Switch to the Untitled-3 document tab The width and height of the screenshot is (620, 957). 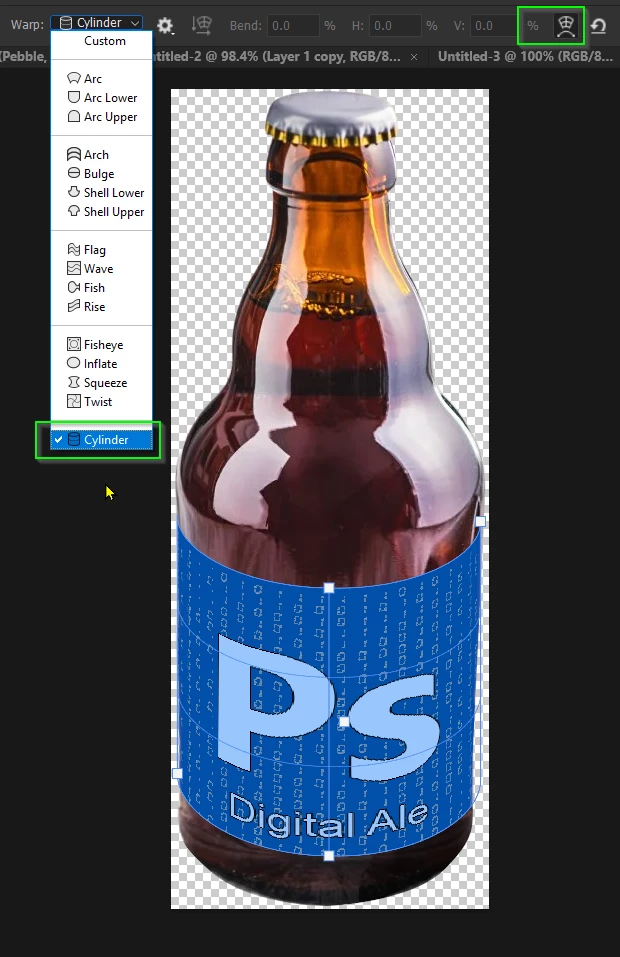point(525,56)
